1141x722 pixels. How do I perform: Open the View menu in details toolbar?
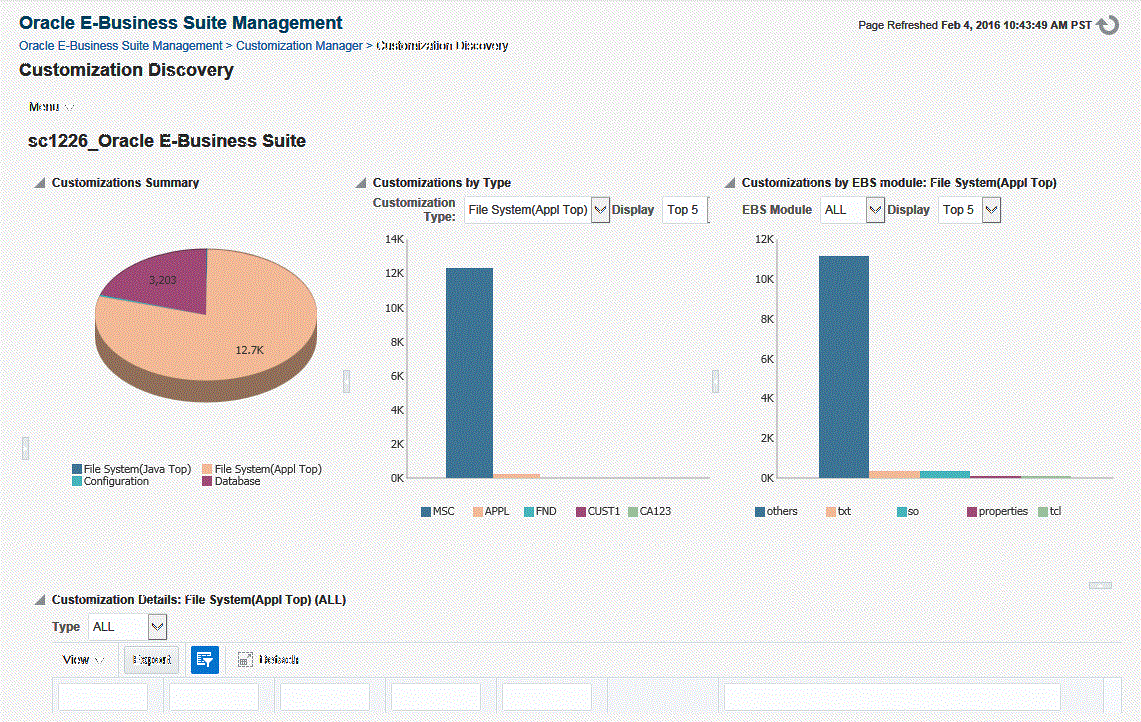coord(83,659)
